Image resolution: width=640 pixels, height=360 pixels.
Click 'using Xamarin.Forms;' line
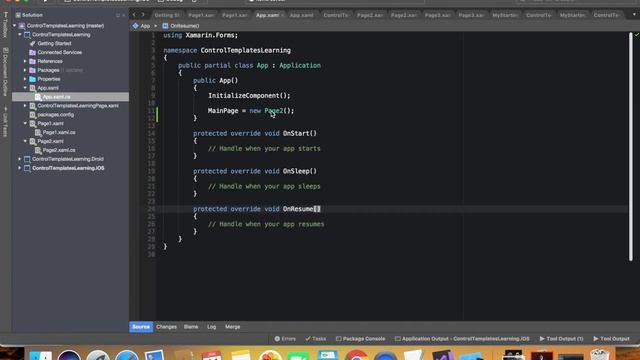pyautogui.click(x=200, y=35)
